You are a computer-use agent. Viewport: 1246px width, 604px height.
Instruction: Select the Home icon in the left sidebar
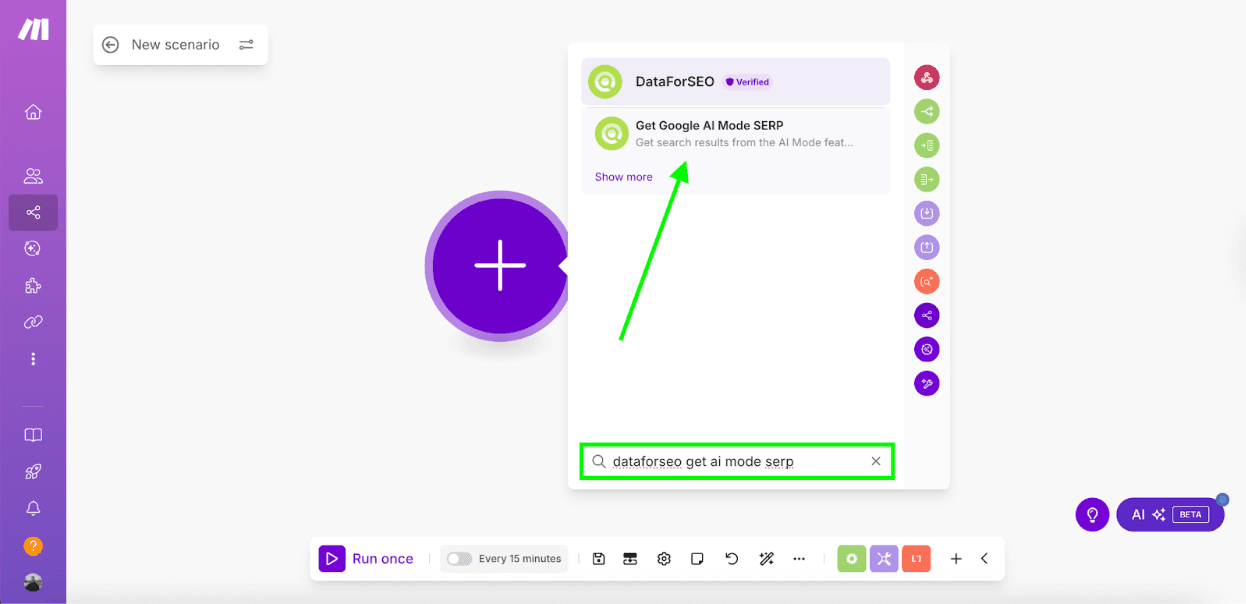pos(33,112)
